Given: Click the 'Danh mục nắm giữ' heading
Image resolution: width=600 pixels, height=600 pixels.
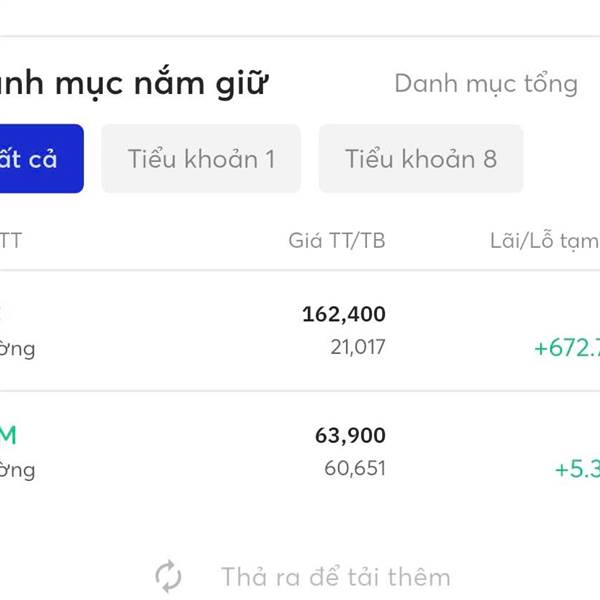Looking at the screenshot, I should [x=133, y=83].
